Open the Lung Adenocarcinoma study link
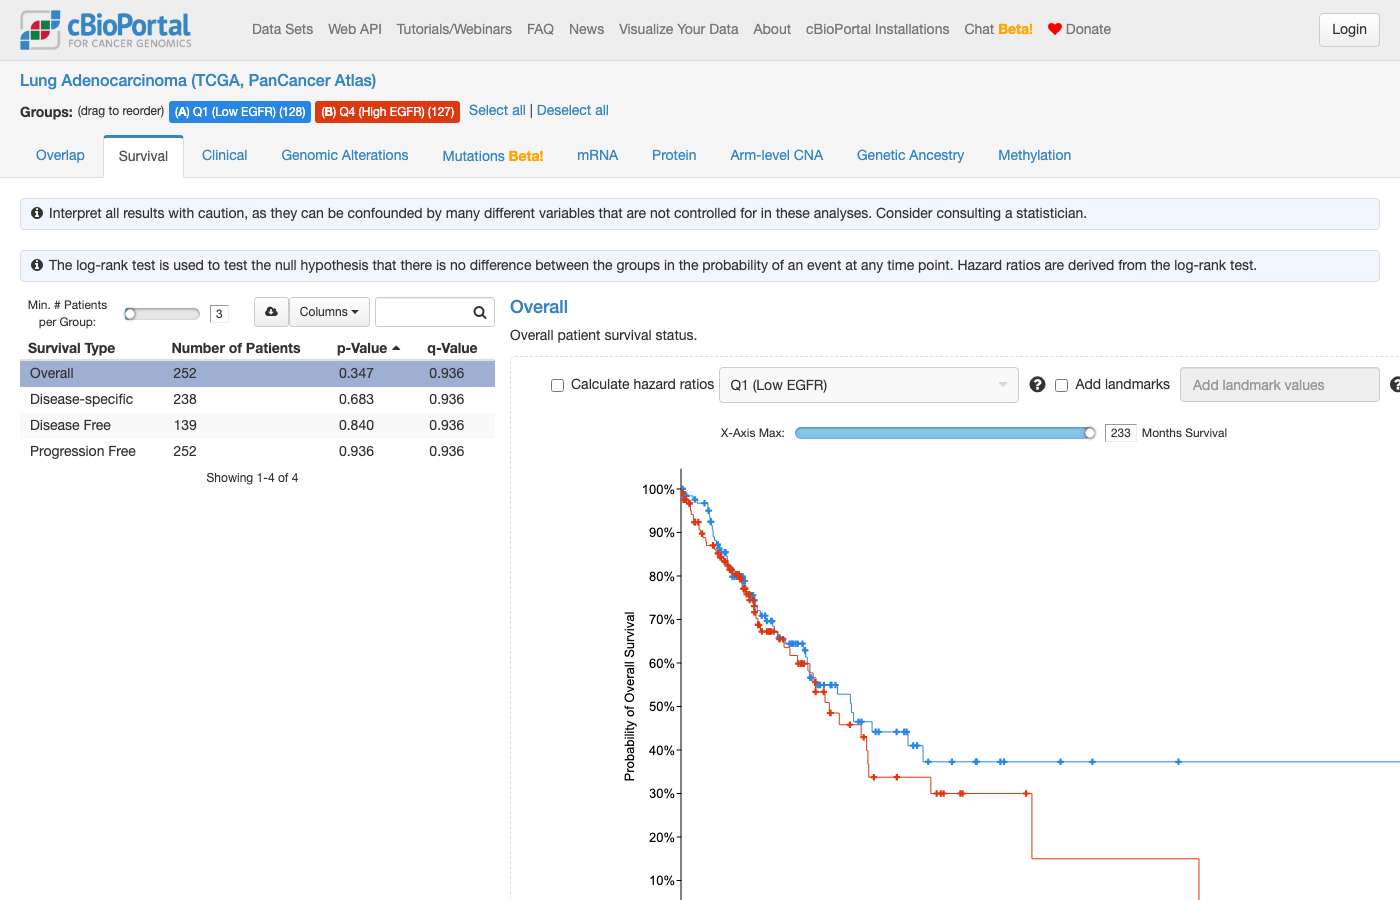 [x=198, y=80]
